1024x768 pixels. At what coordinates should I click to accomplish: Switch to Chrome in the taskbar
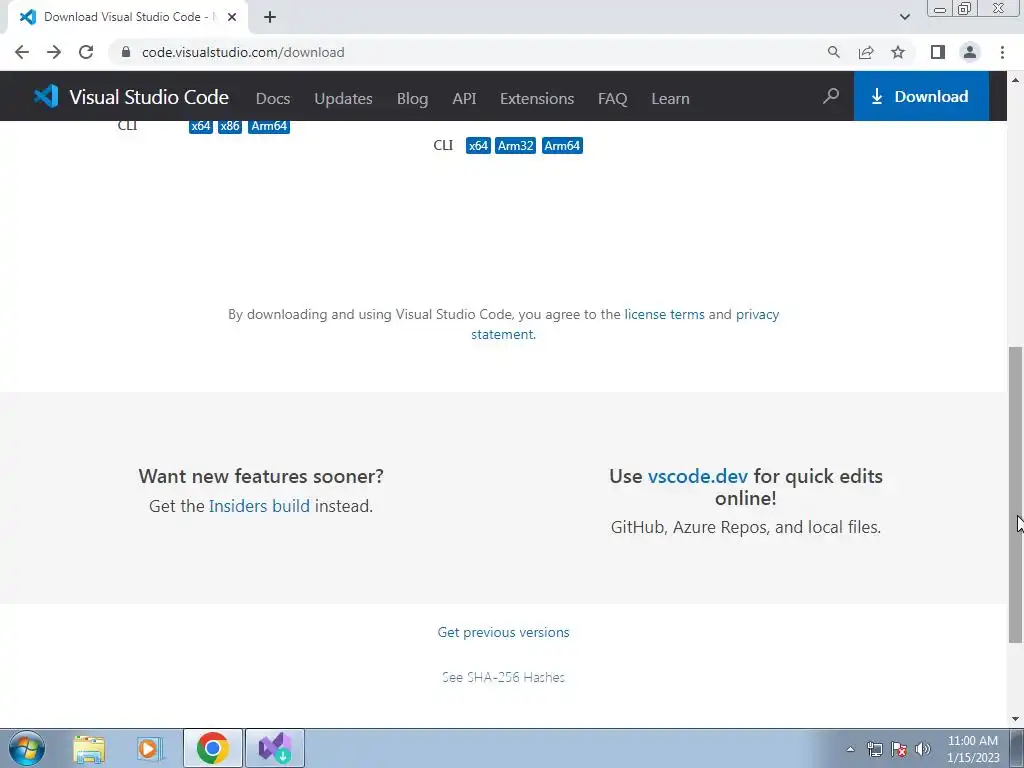(212, 748)
